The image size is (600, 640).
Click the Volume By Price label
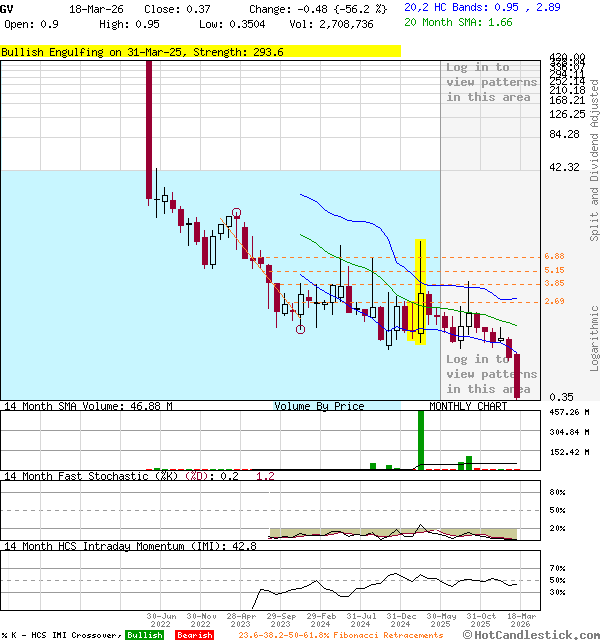[319, 407]
